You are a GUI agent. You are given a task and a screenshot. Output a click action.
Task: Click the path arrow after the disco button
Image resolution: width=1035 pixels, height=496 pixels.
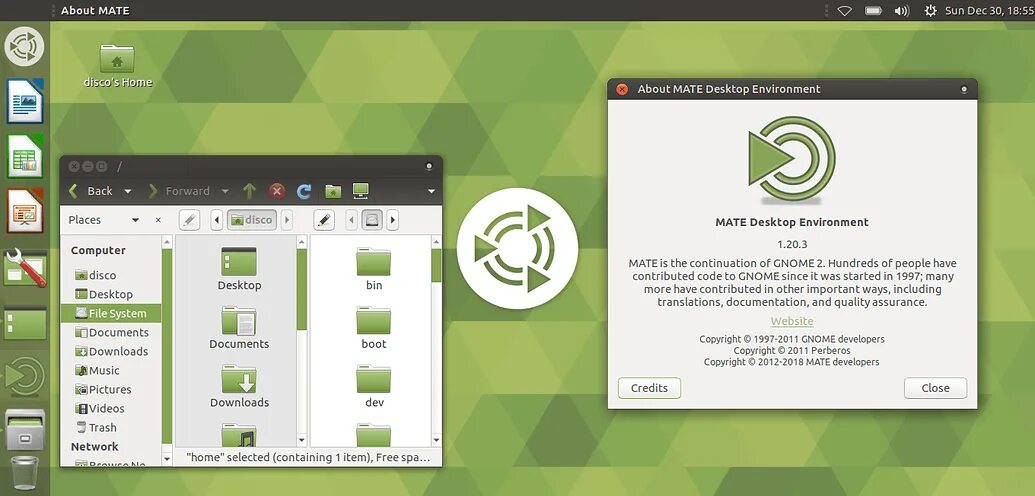(286, 220)
